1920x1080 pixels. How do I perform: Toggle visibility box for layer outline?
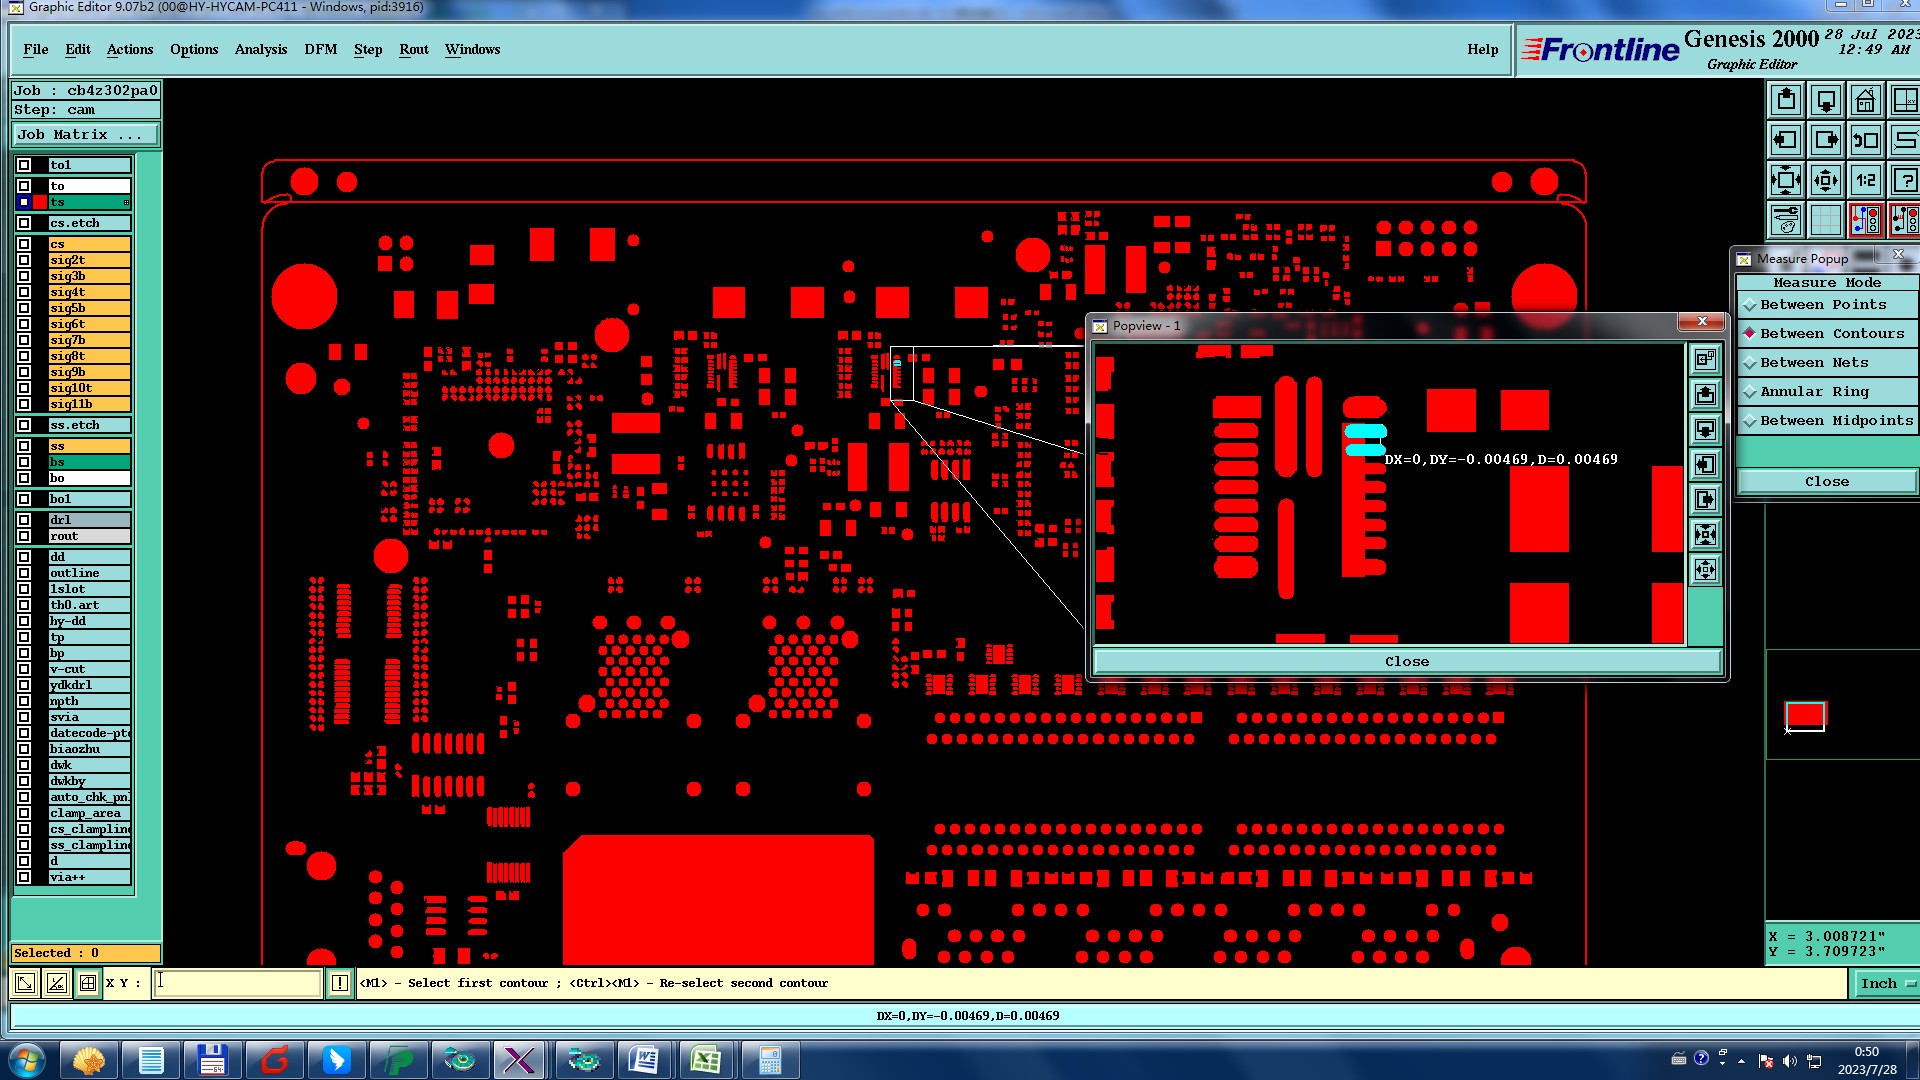pyautogui.click(x=24, y=573)
